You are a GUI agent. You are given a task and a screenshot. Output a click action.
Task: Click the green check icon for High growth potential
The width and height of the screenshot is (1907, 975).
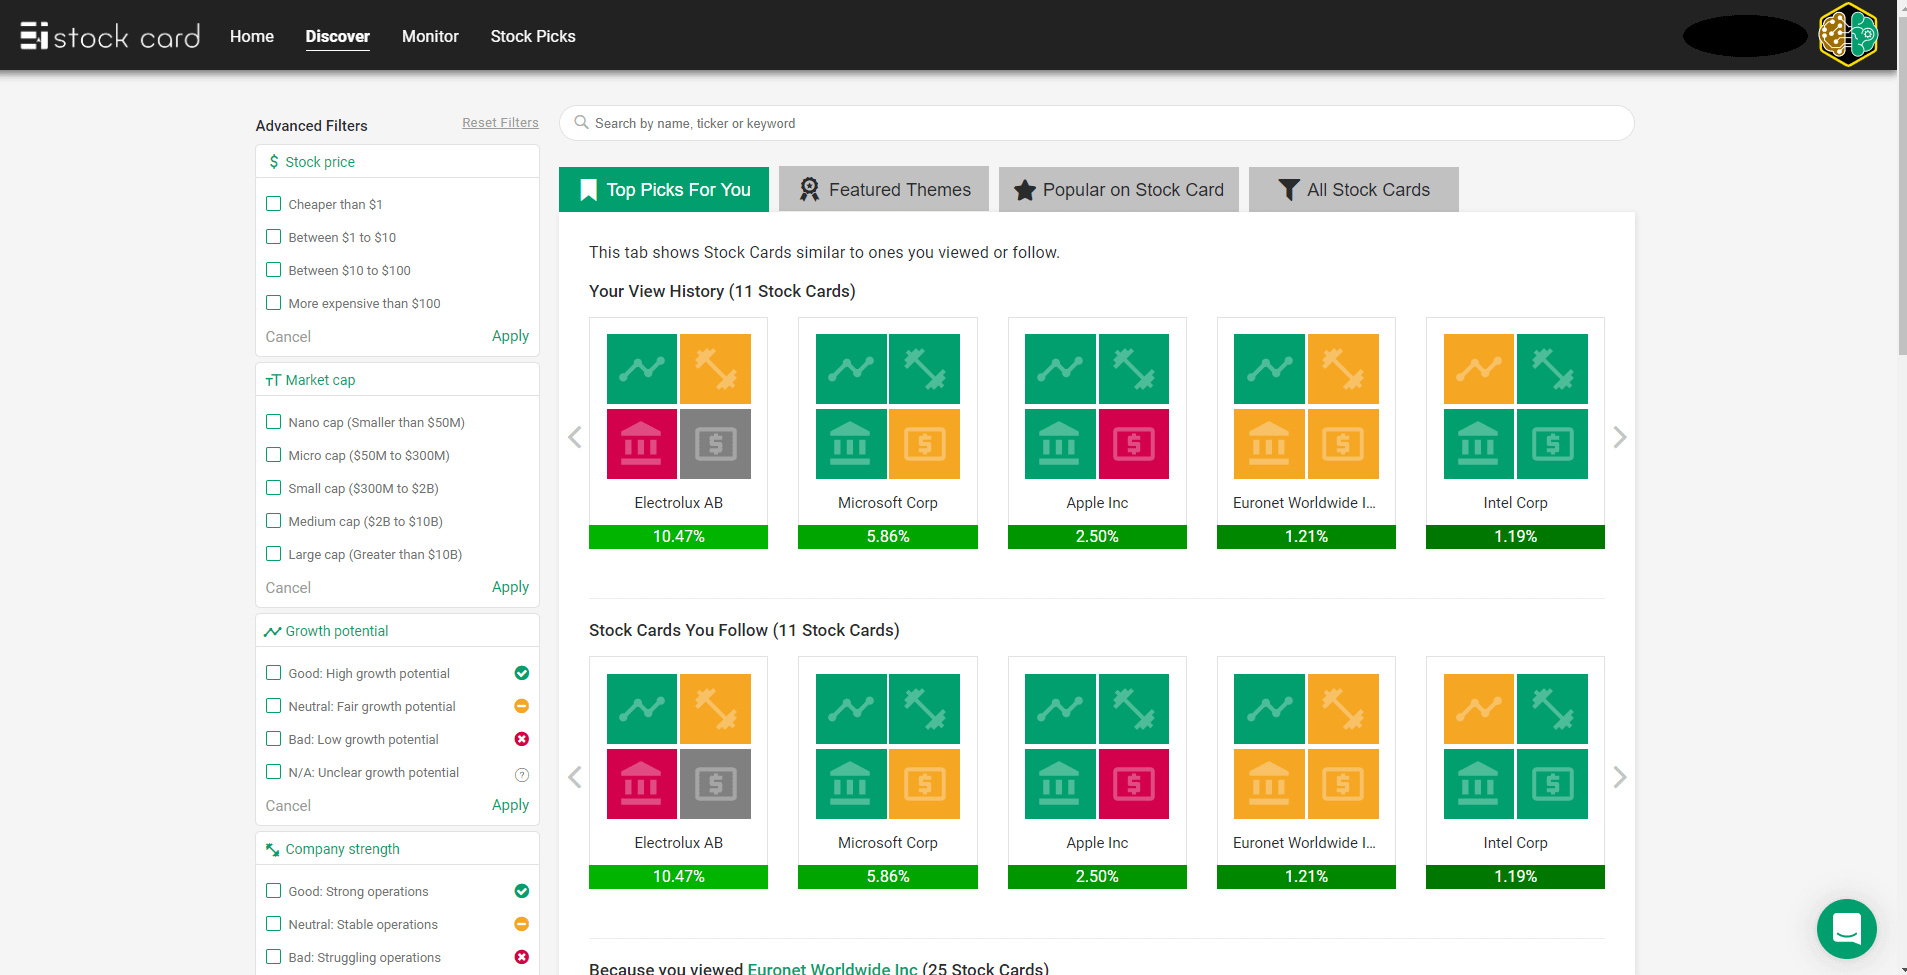click(521, 673)
